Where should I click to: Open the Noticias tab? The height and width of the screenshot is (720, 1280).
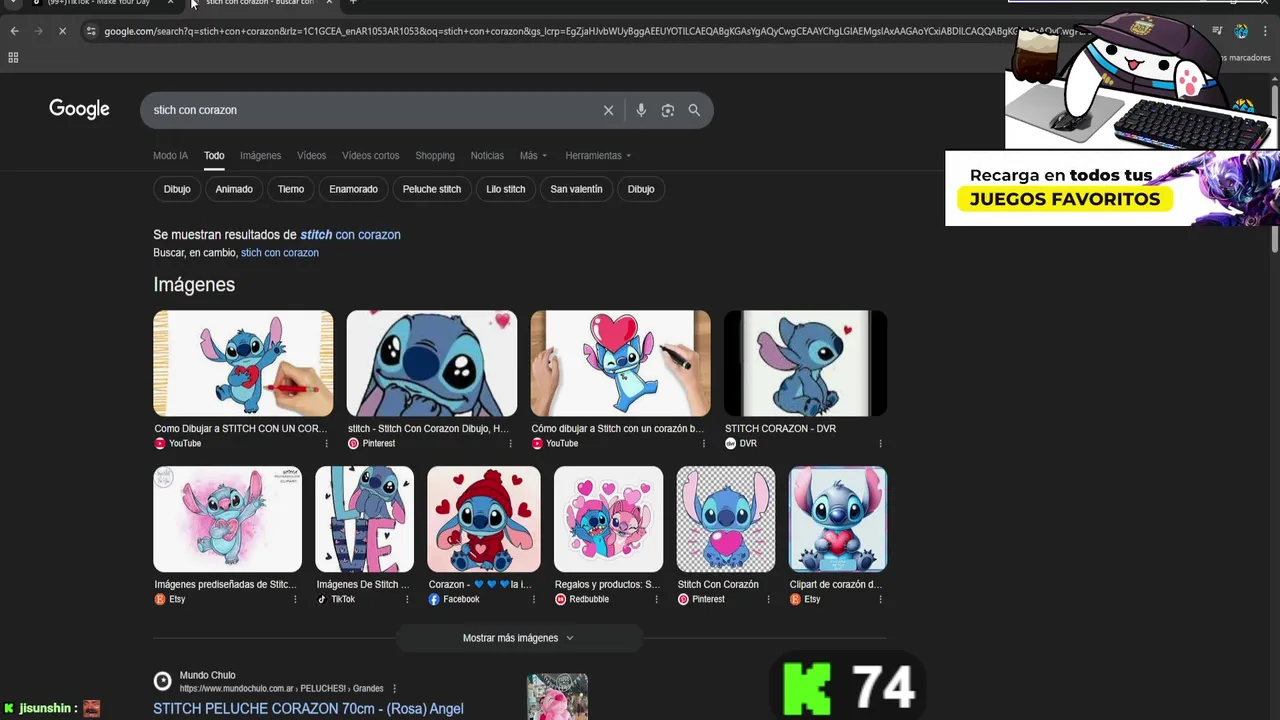tap(487, 155)
